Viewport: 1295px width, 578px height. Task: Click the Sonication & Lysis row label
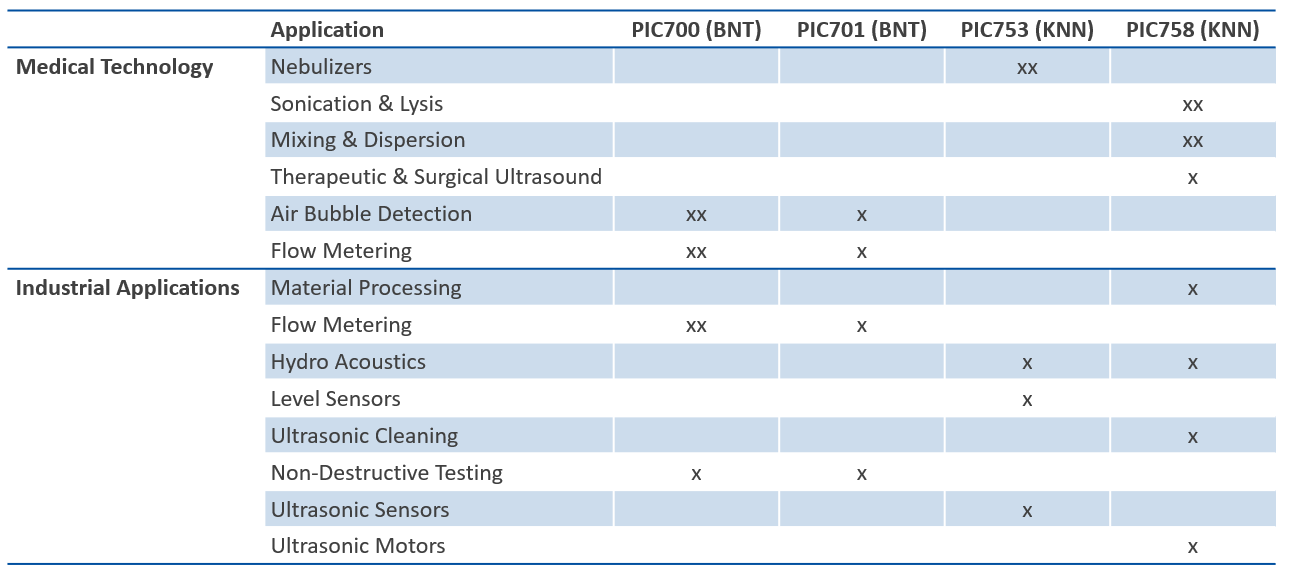[356, 104]
